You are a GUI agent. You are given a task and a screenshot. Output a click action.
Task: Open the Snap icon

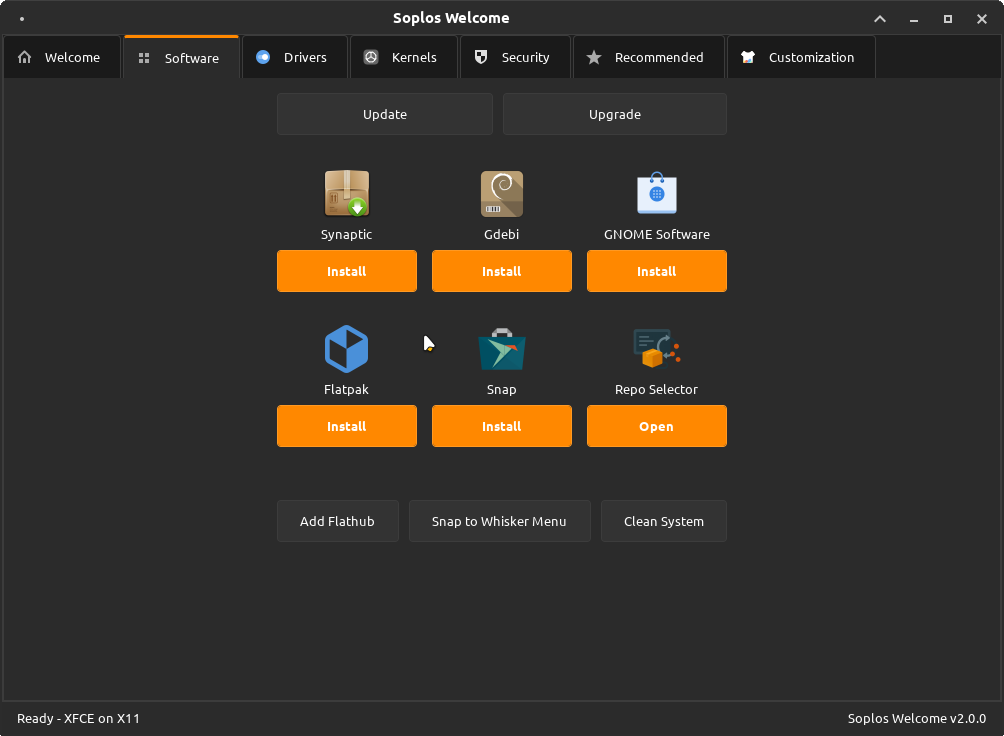click(501, 348)
